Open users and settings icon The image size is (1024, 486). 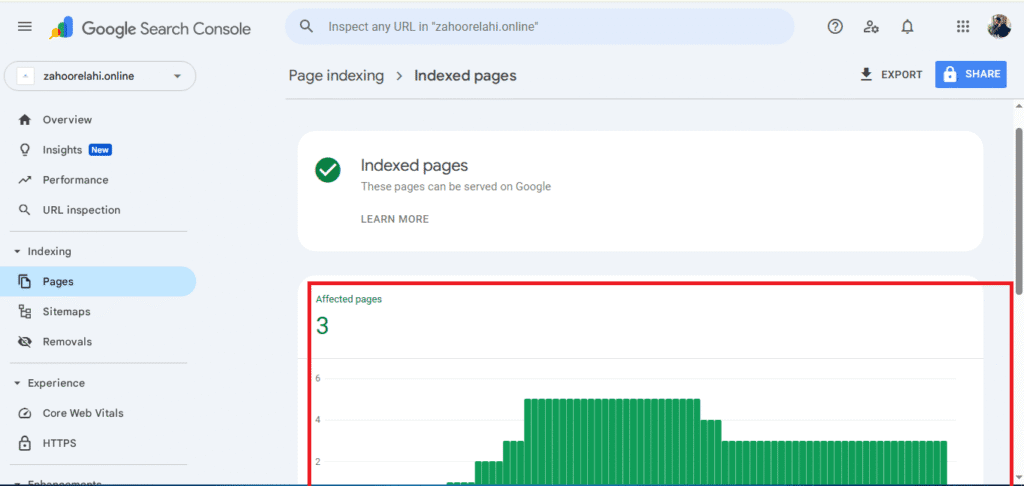tap(871, 27)
